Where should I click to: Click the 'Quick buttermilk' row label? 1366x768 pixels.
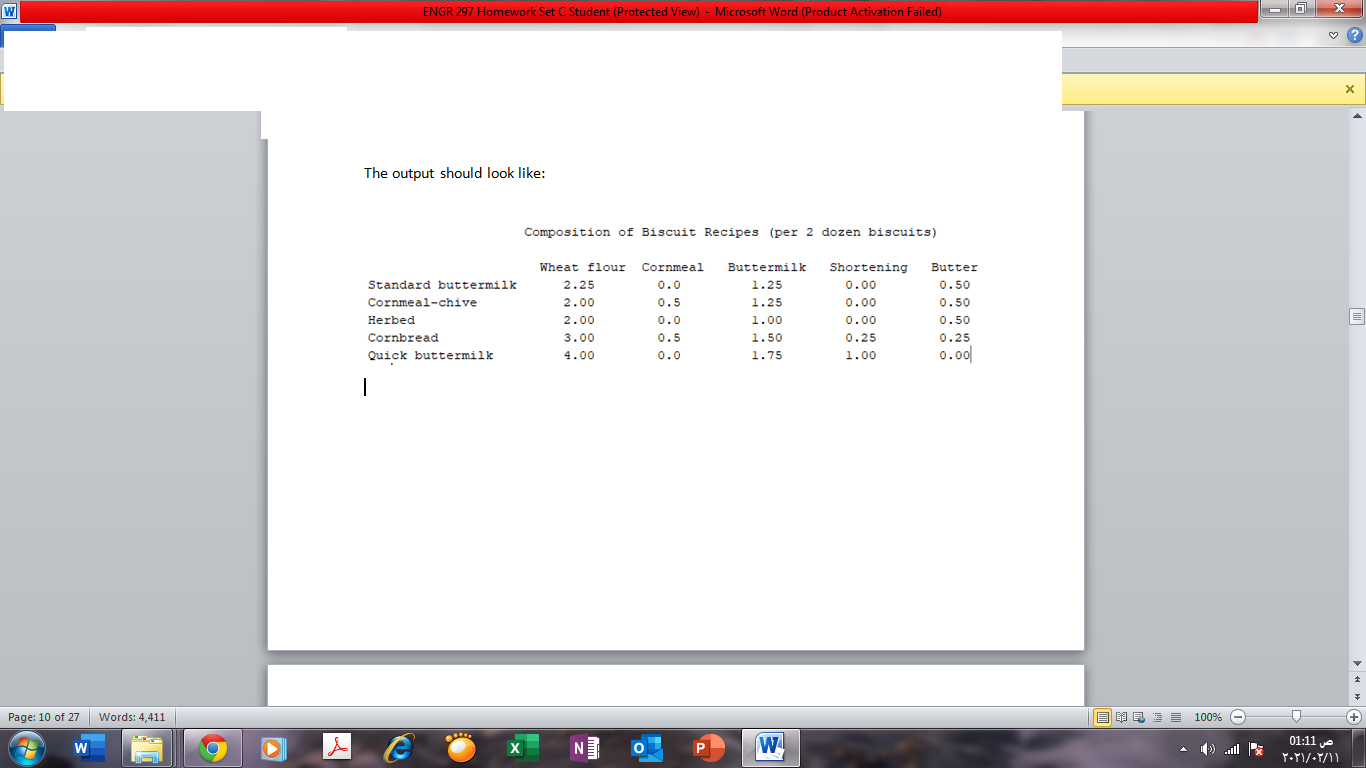click(x=430, y=356)
